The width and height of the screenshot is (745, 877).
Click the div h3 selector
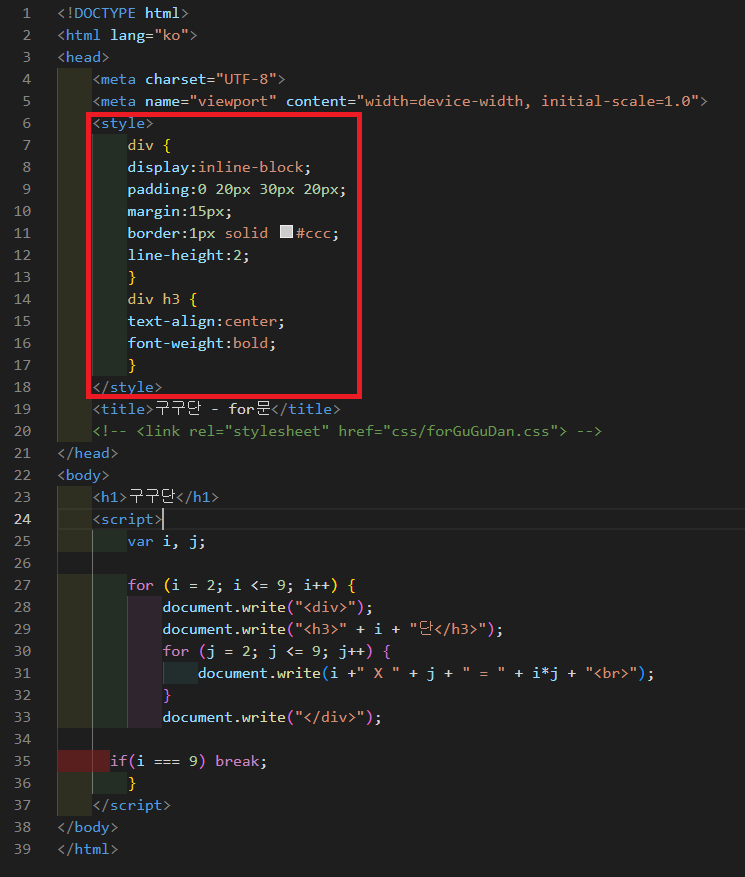[154, 299]
